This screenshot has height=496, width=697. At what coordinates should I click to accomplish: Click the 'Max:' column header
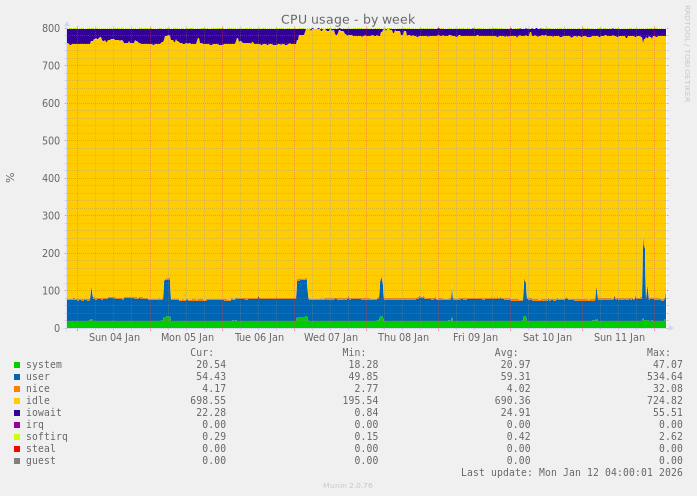(658, 353)
